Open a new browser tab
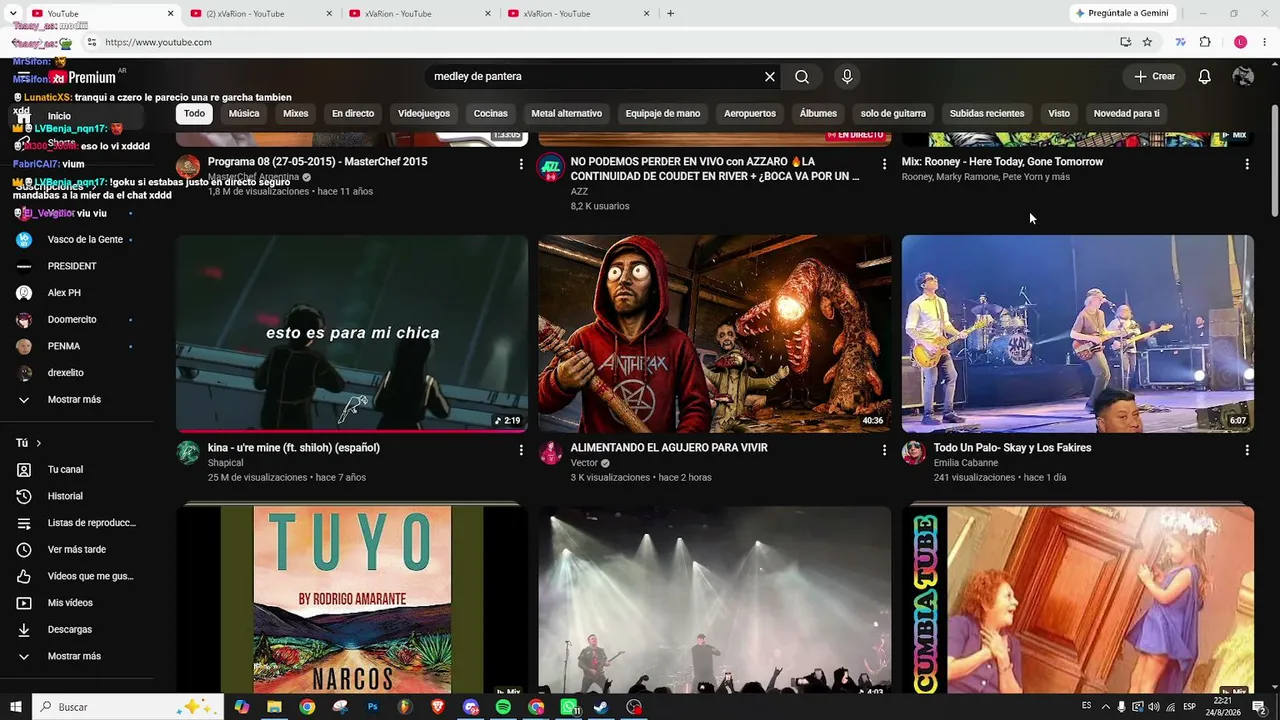Screen dimensions: 1280x720 pos(670,14)
